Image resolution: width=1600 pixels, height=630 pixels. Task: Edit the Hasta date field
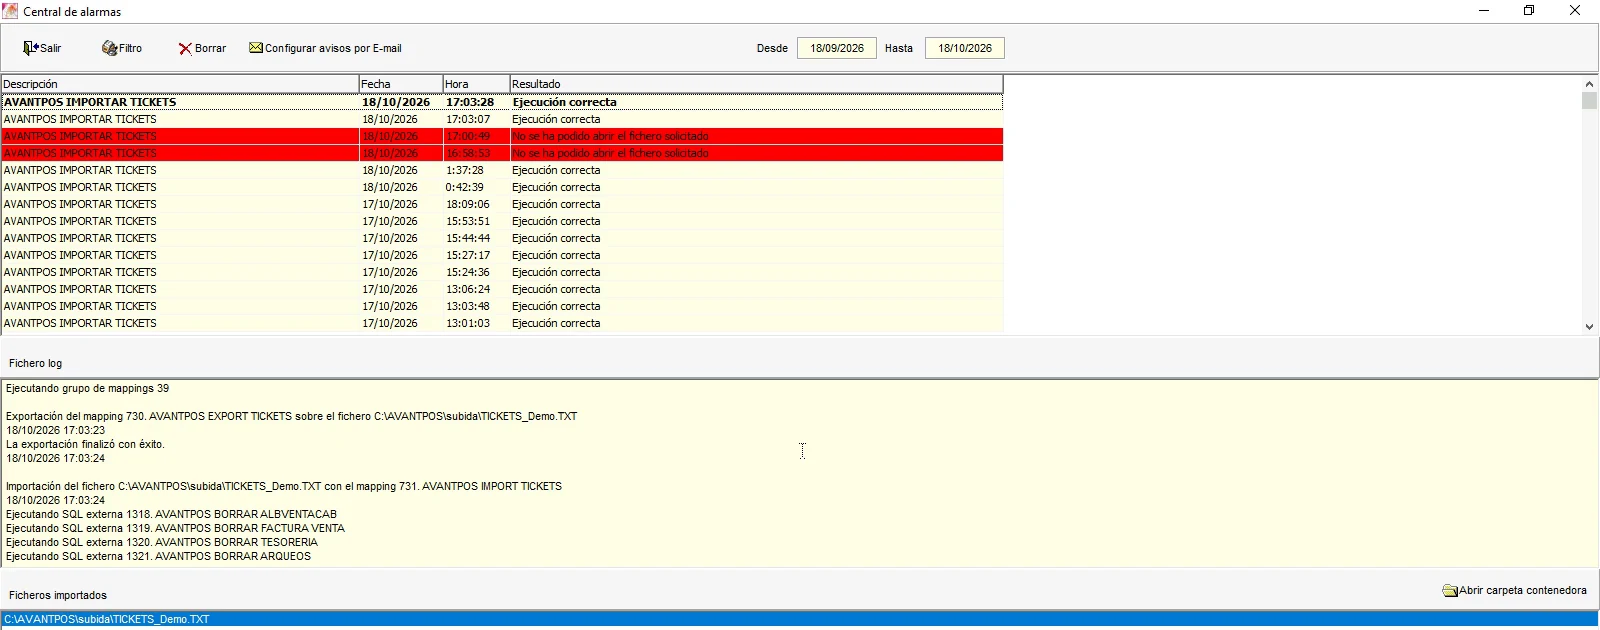click(965, 48)
